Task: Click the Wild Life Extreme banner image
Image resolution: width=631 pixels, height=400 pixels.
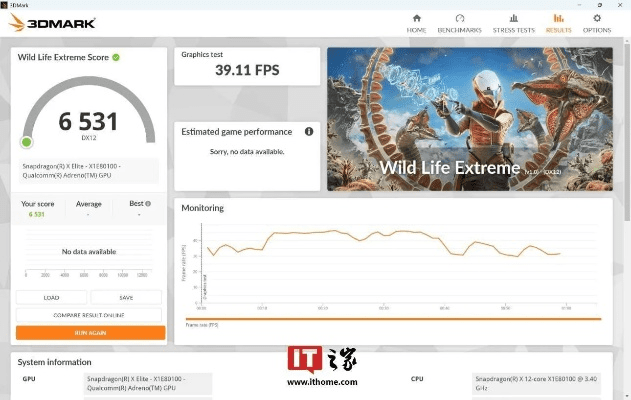Action: pos(469,118)
